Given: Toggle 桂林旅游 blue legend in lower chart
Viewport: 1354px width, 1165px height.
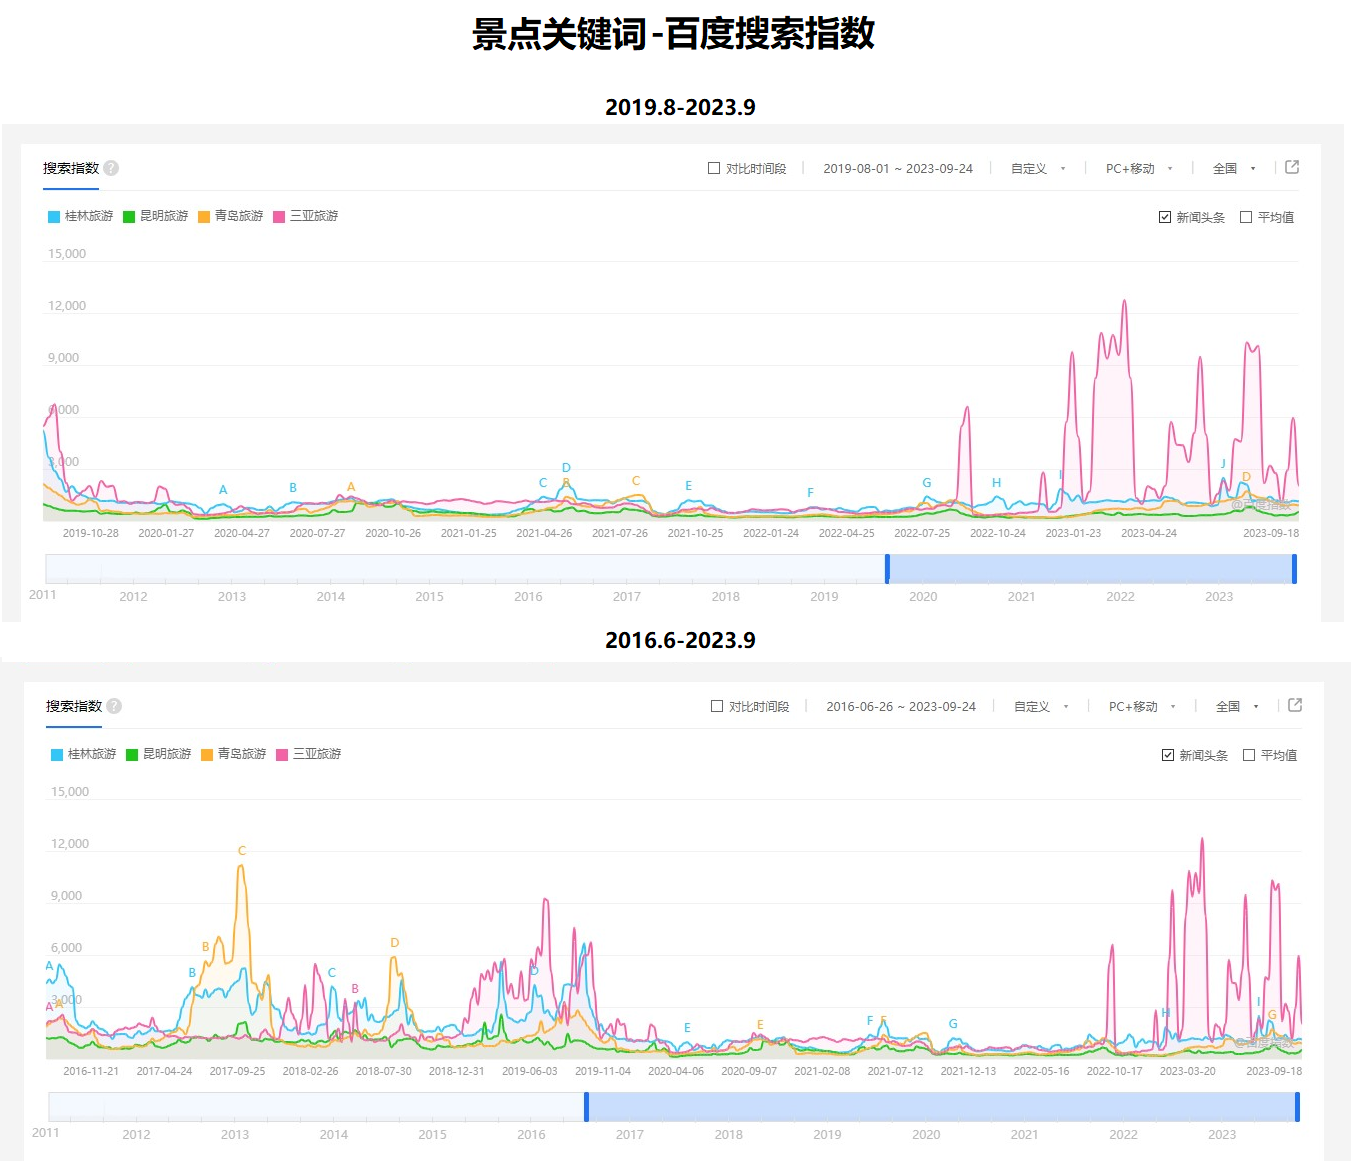Looking at the screenshot, I should (84, 754).
